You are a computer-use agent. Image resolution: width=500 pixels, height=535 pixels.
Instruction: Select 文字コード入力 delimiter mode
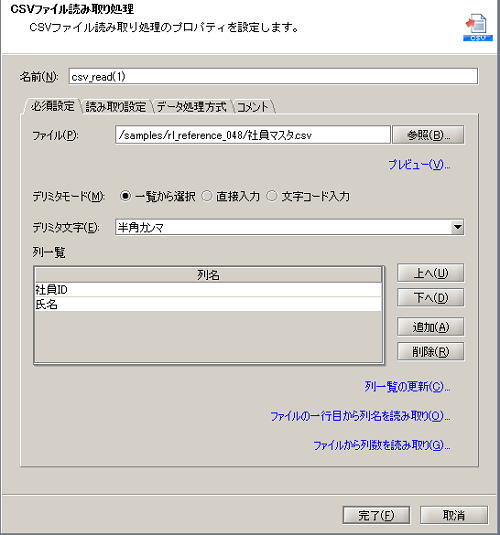(x=272, y=196)
